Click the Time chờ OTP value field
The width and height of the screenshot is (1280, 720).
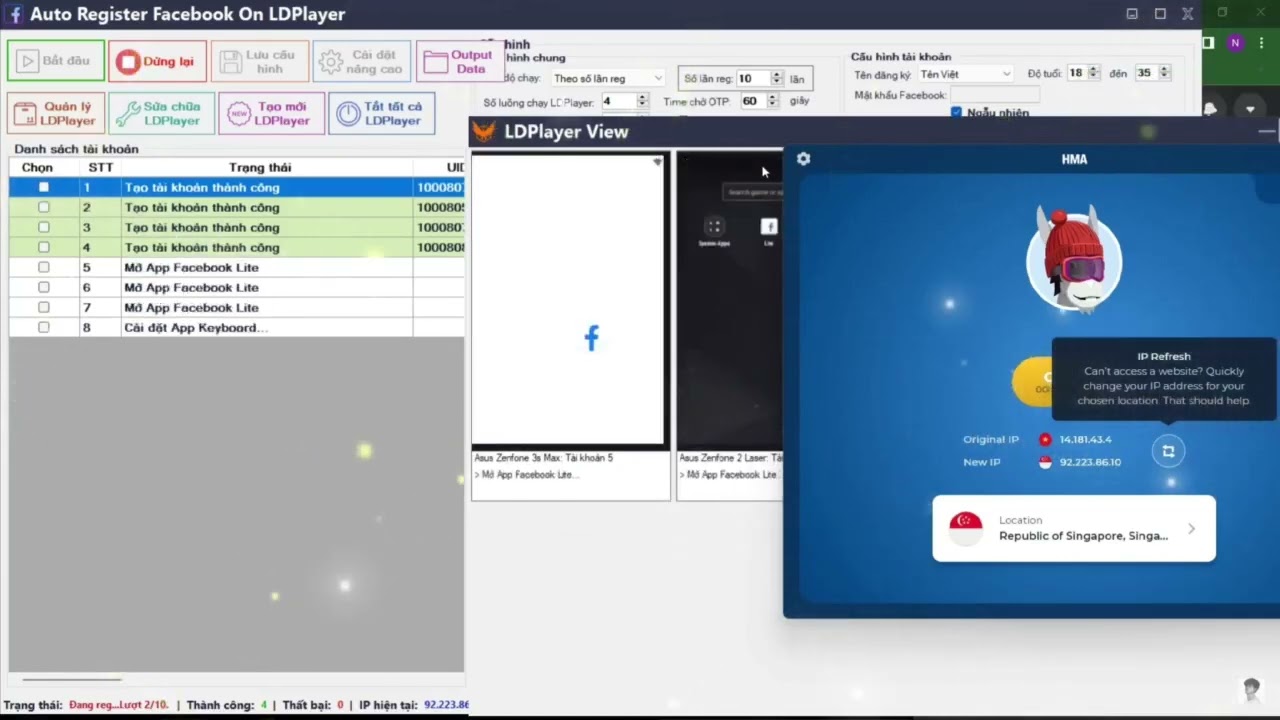[x=753, y=101]
